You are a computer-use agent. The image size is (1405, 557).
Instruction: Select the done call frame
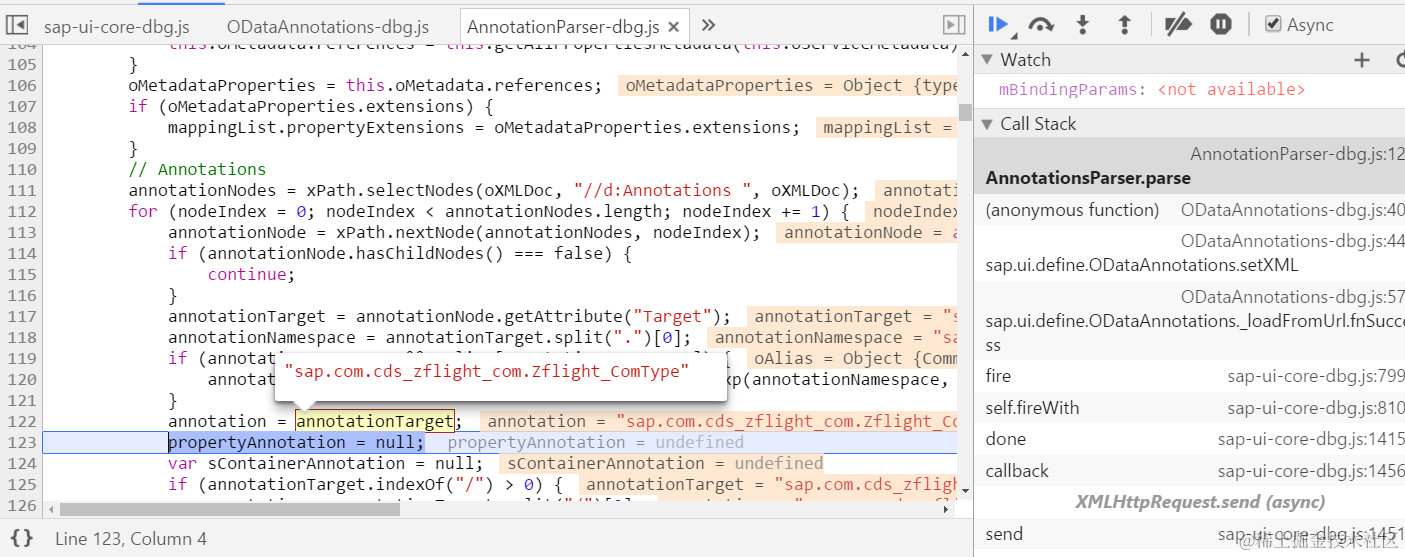tap(1189, 439)
